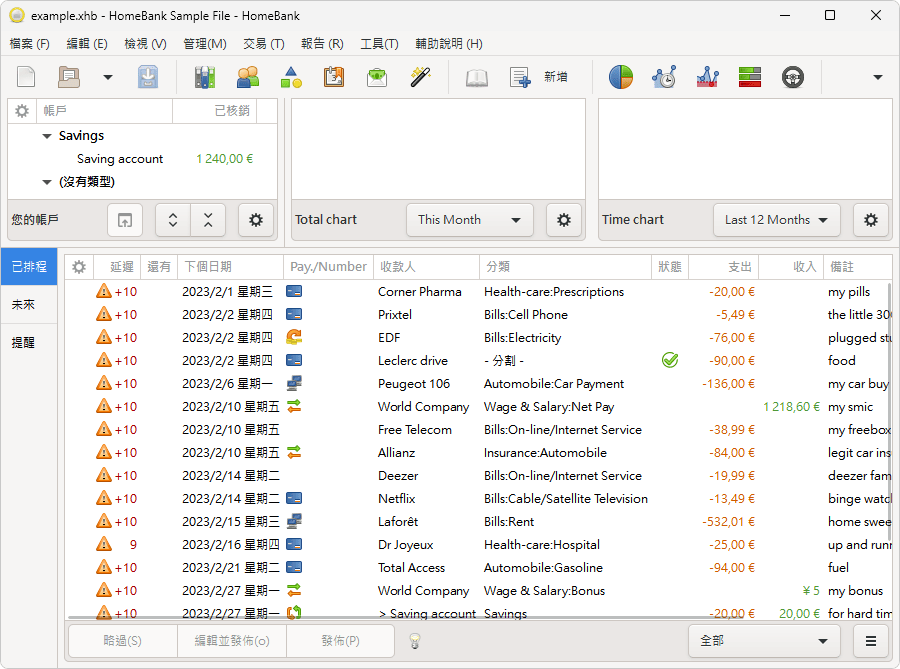
Task: Open the 輔助說明 (H) menu
Action: [x=448, y=44]
